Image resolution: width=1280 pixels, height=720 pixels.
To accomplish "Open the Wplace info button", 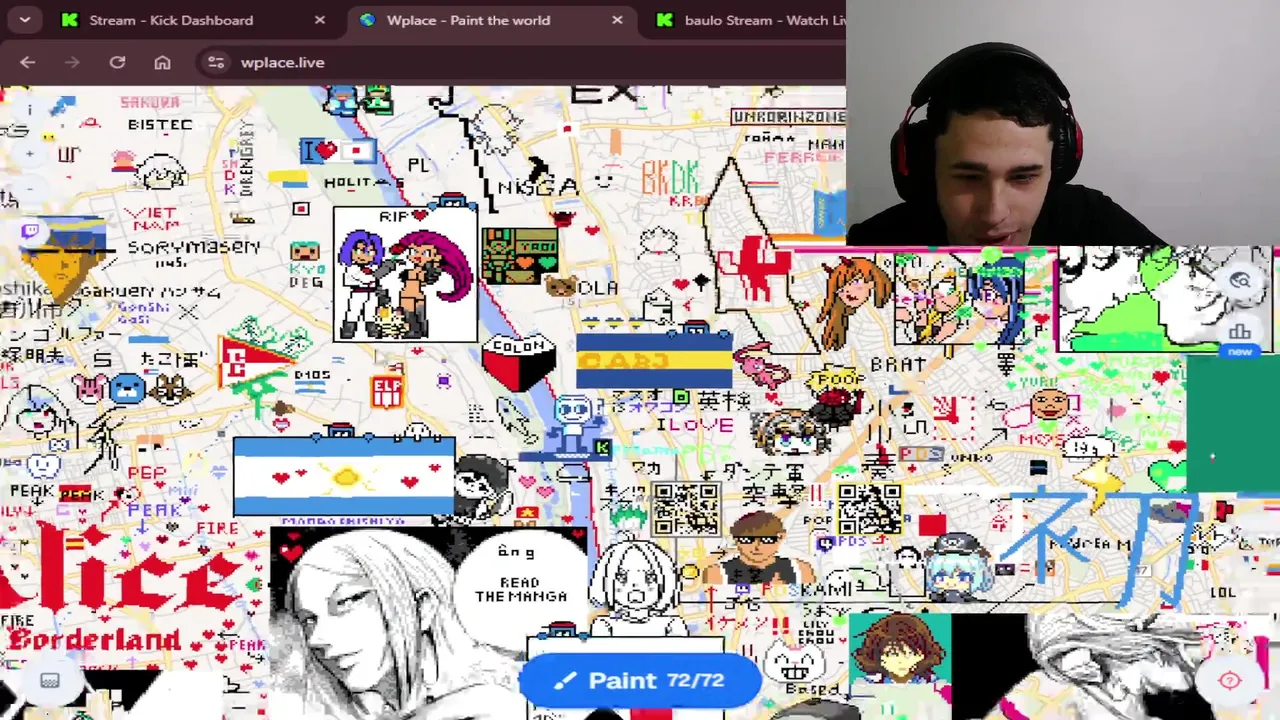I will pos(30,109).
